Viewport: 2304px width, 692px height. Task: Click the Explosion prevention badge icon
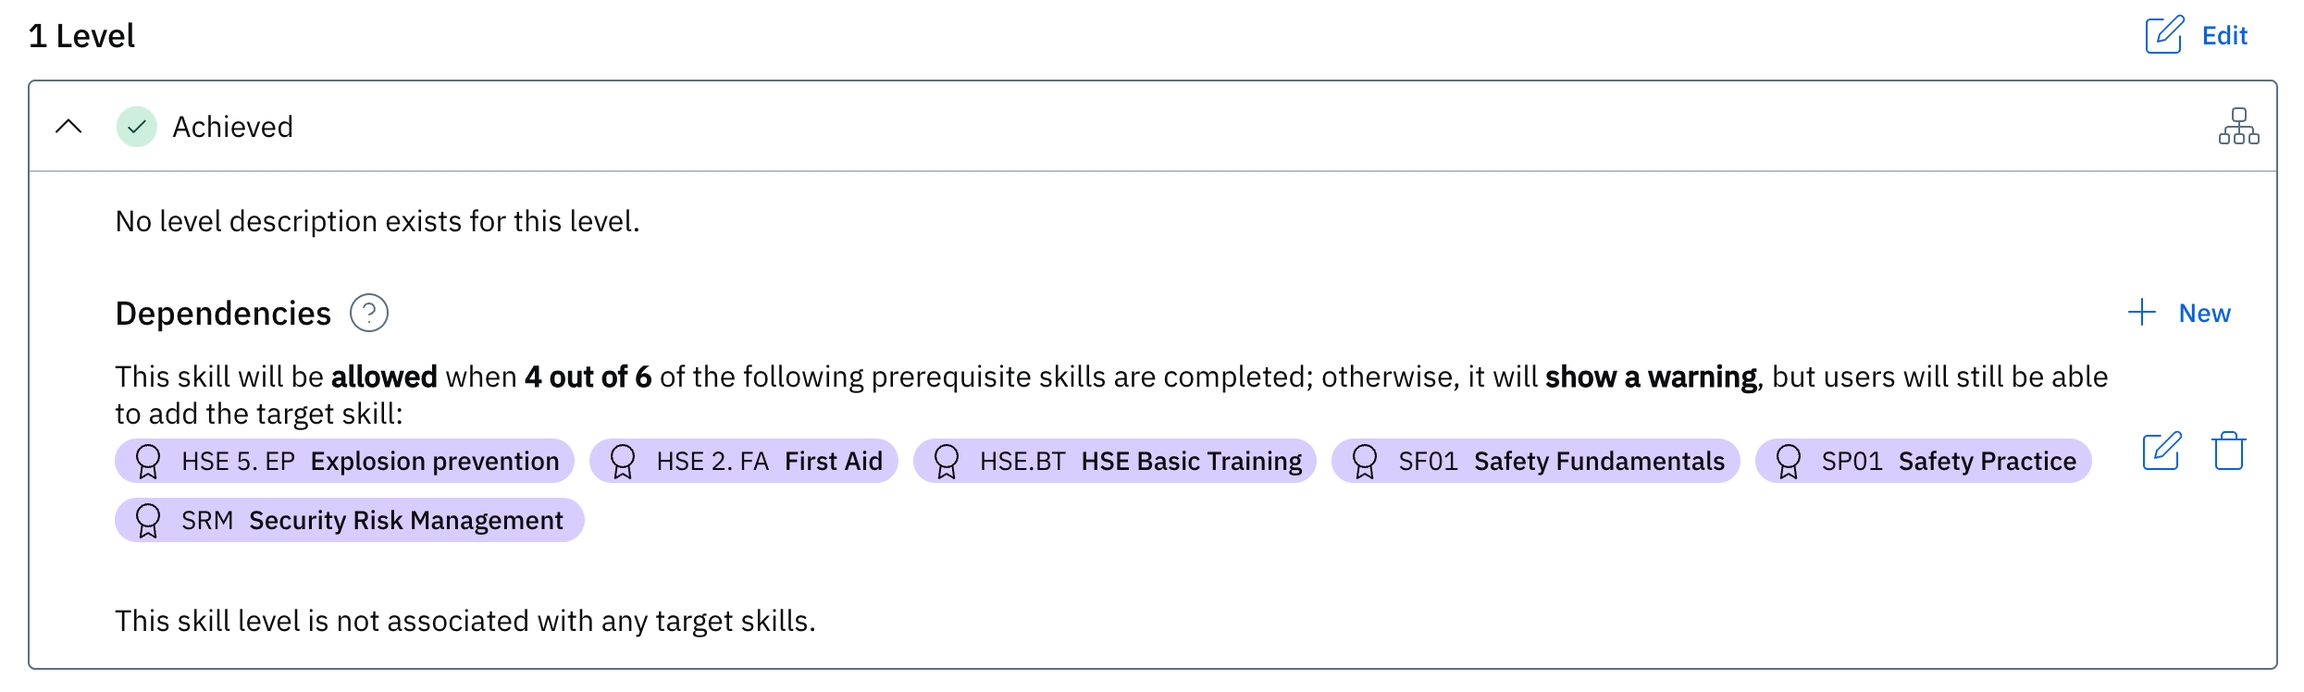pos(148,461)
